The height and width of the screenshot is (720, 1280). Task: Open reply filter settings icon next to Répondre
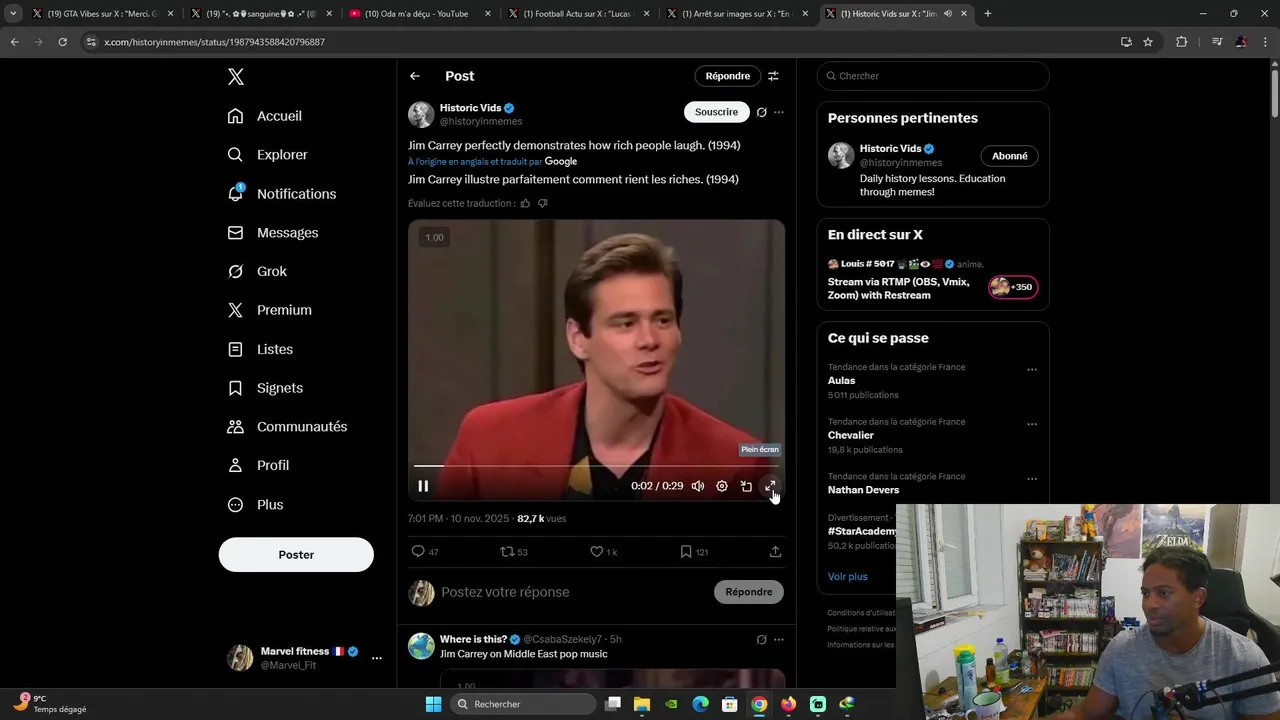pyautogui.click(x=773, y=76)
